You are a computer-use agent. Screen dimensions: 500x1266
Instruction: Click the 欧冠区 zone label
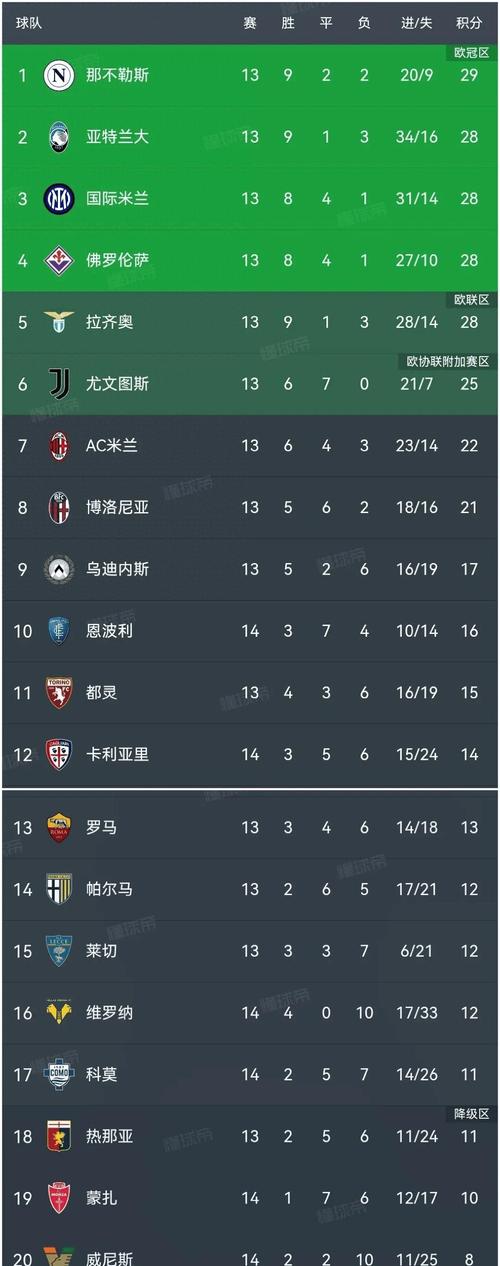click(x=469, y=53)
